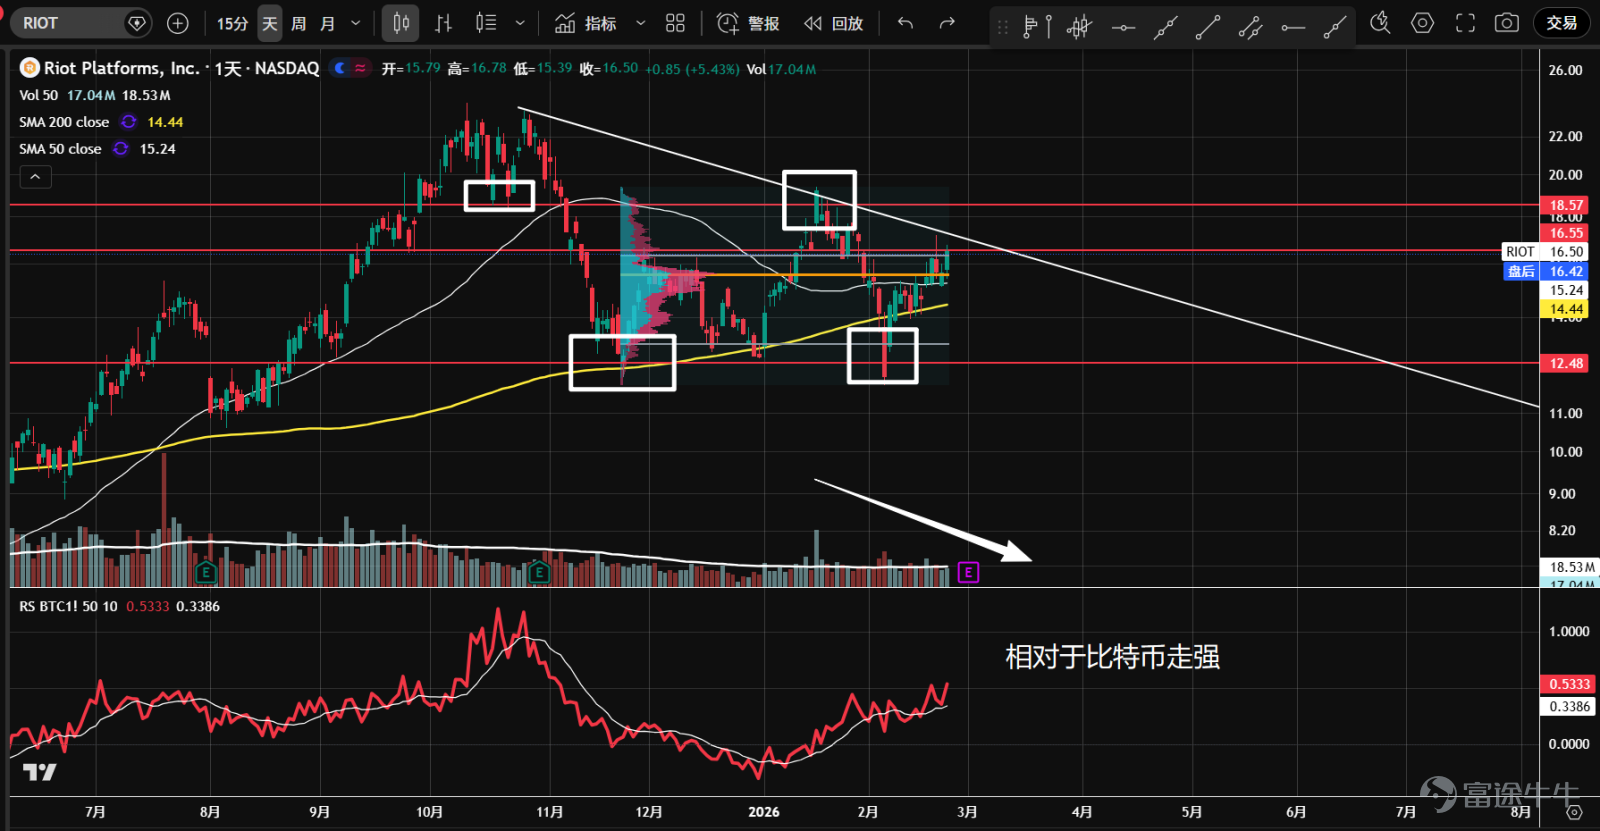Screen dimensions: 1600x831
Task: Click the 盘后 16.42 after-hours label
Action: click(1546, 271)
